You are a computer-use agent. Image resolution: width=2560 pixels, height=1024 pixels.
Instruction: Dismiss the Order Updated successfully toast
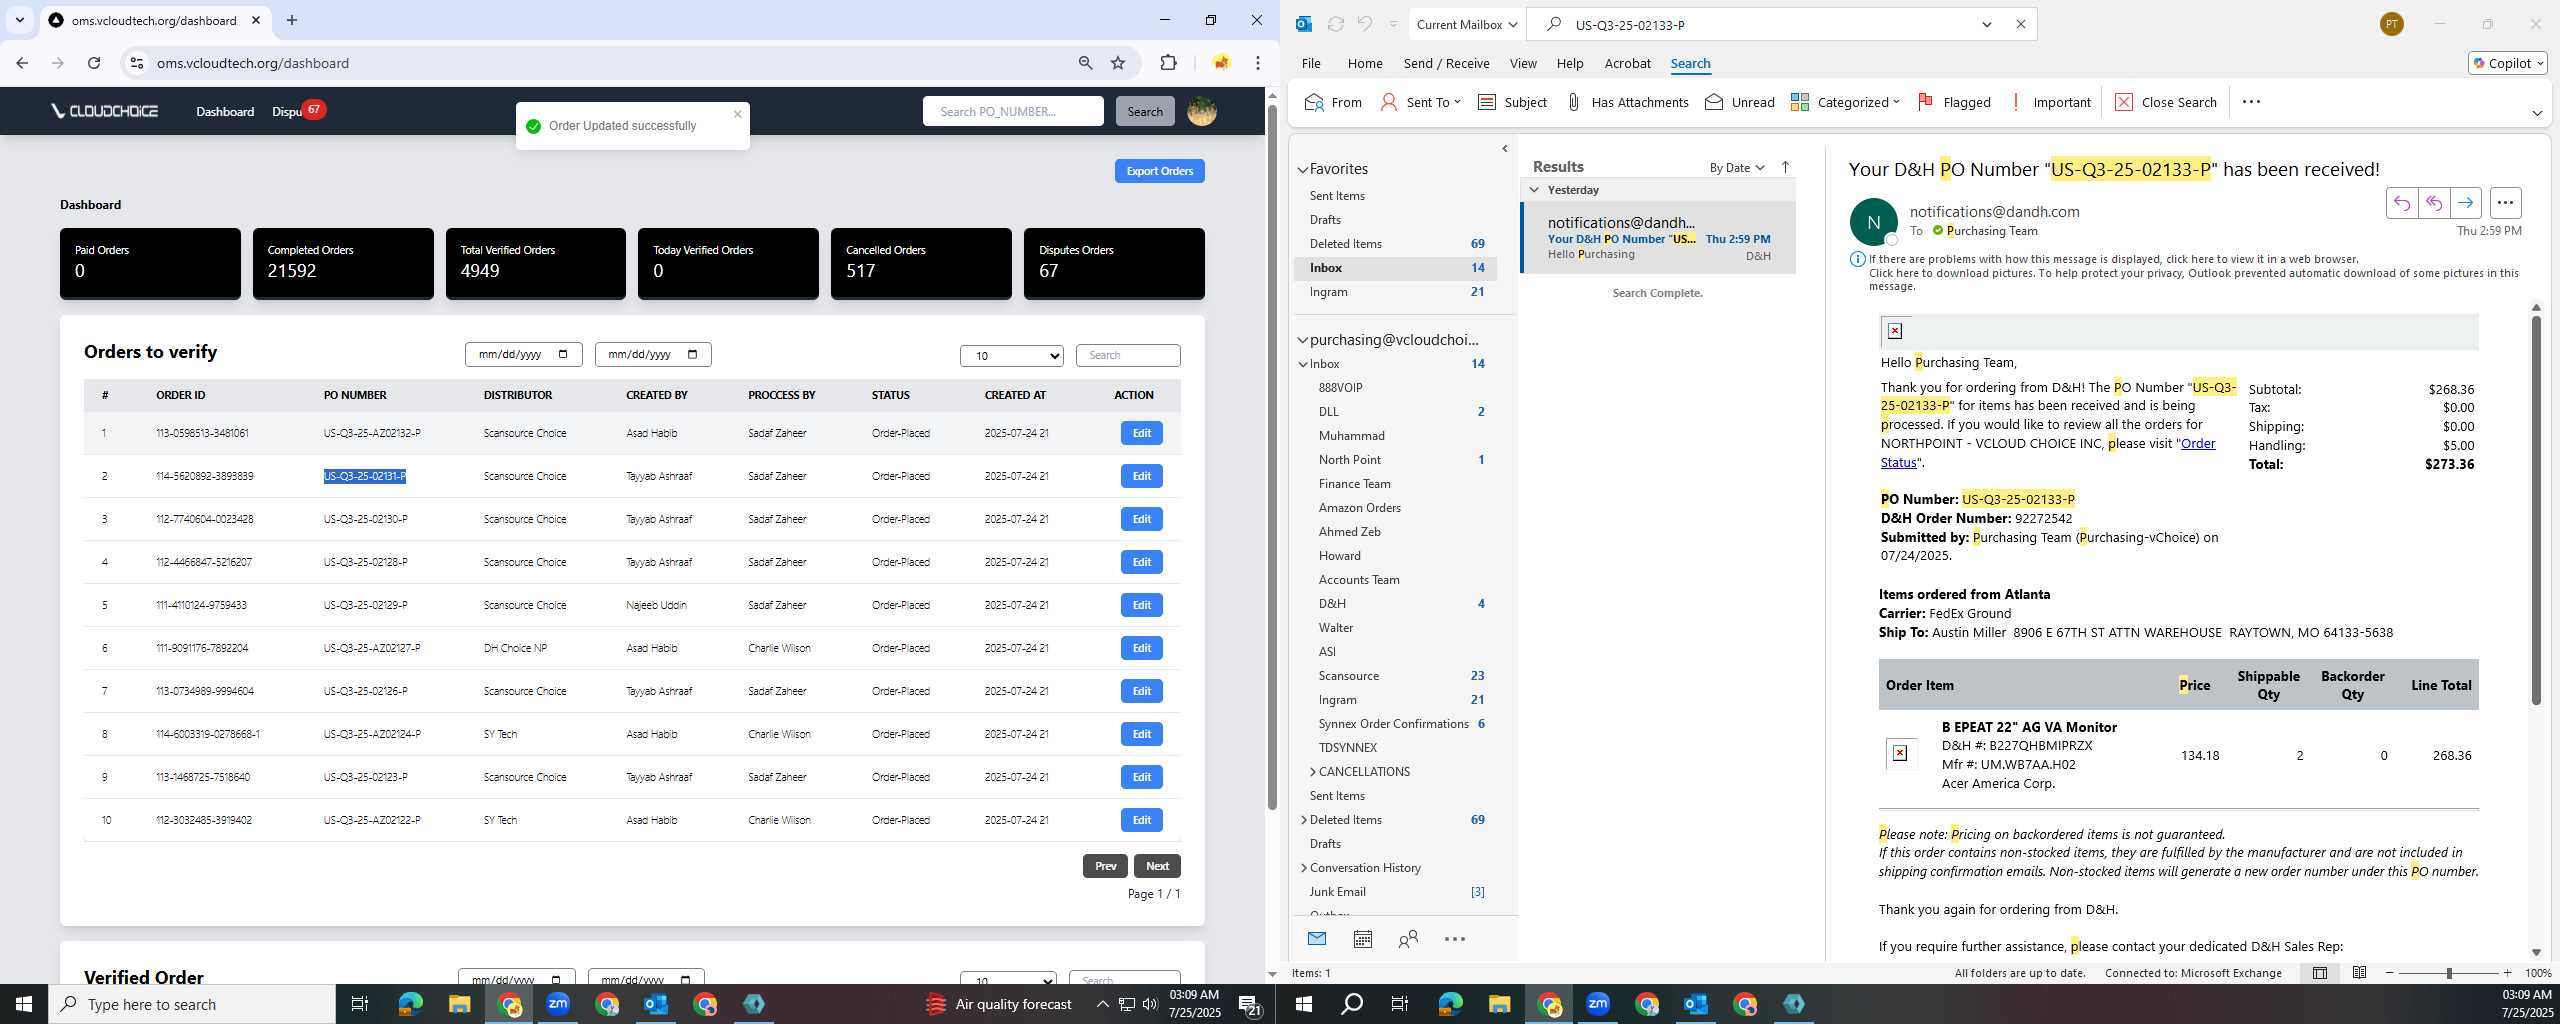tap(738, 114)
